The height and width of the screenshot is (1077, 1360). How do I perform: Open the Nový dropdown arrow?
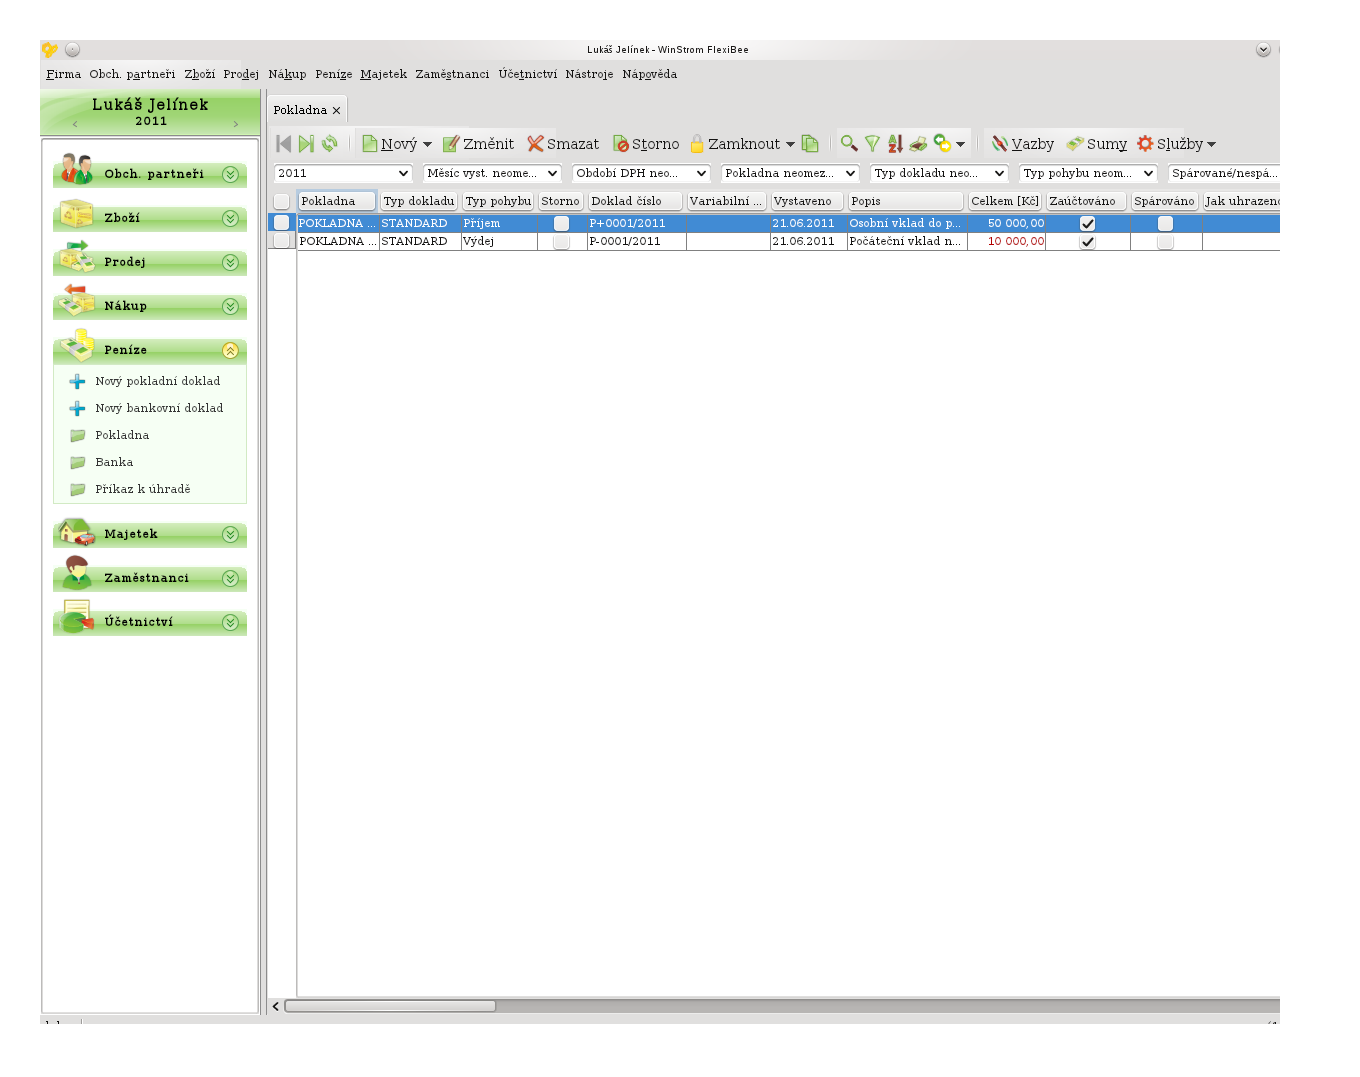point(427,144)
